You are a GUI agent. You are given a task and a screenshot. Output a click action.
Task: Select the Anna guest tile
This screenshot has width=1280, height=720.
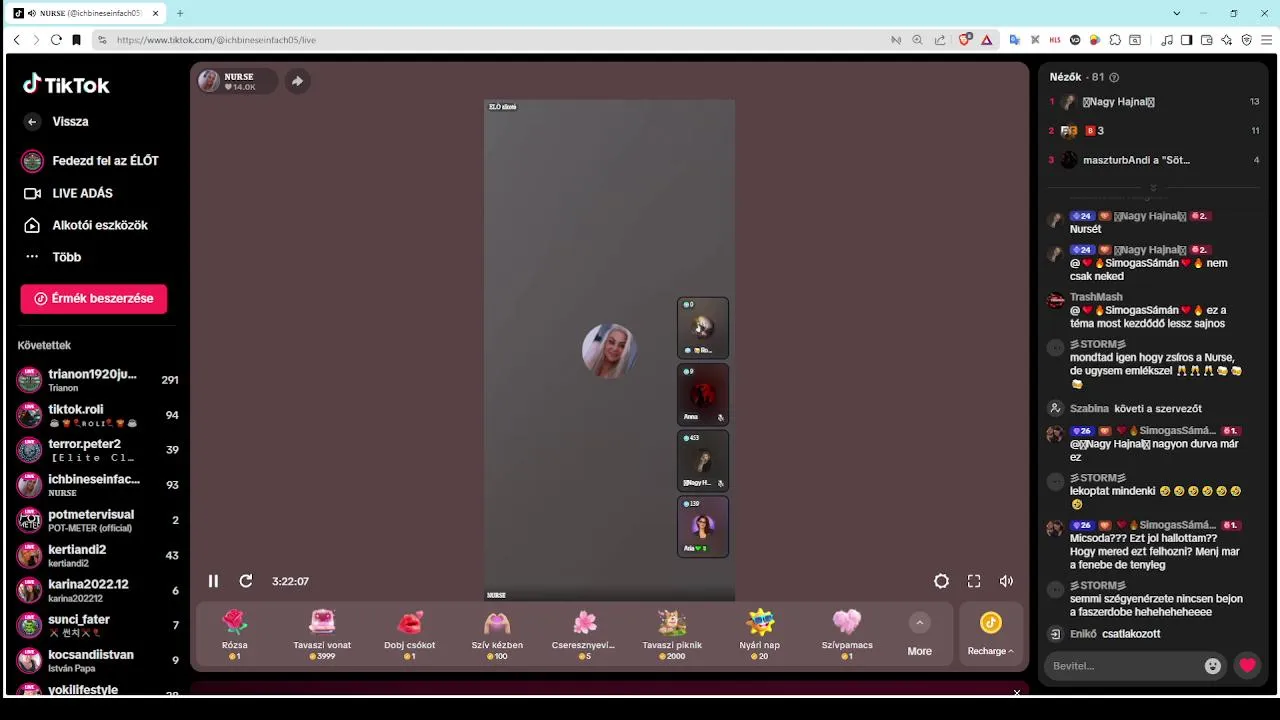[703, 394]
